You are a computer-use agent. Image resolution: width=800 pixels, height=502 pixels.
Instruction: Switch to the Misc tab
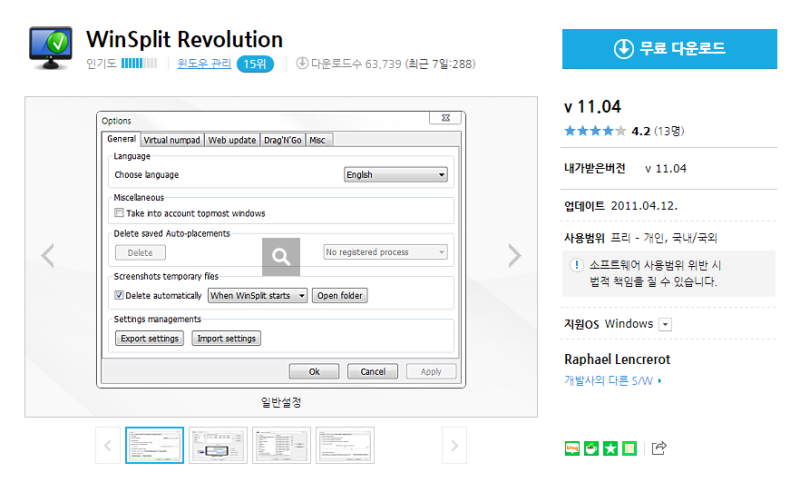coord(317,140)
